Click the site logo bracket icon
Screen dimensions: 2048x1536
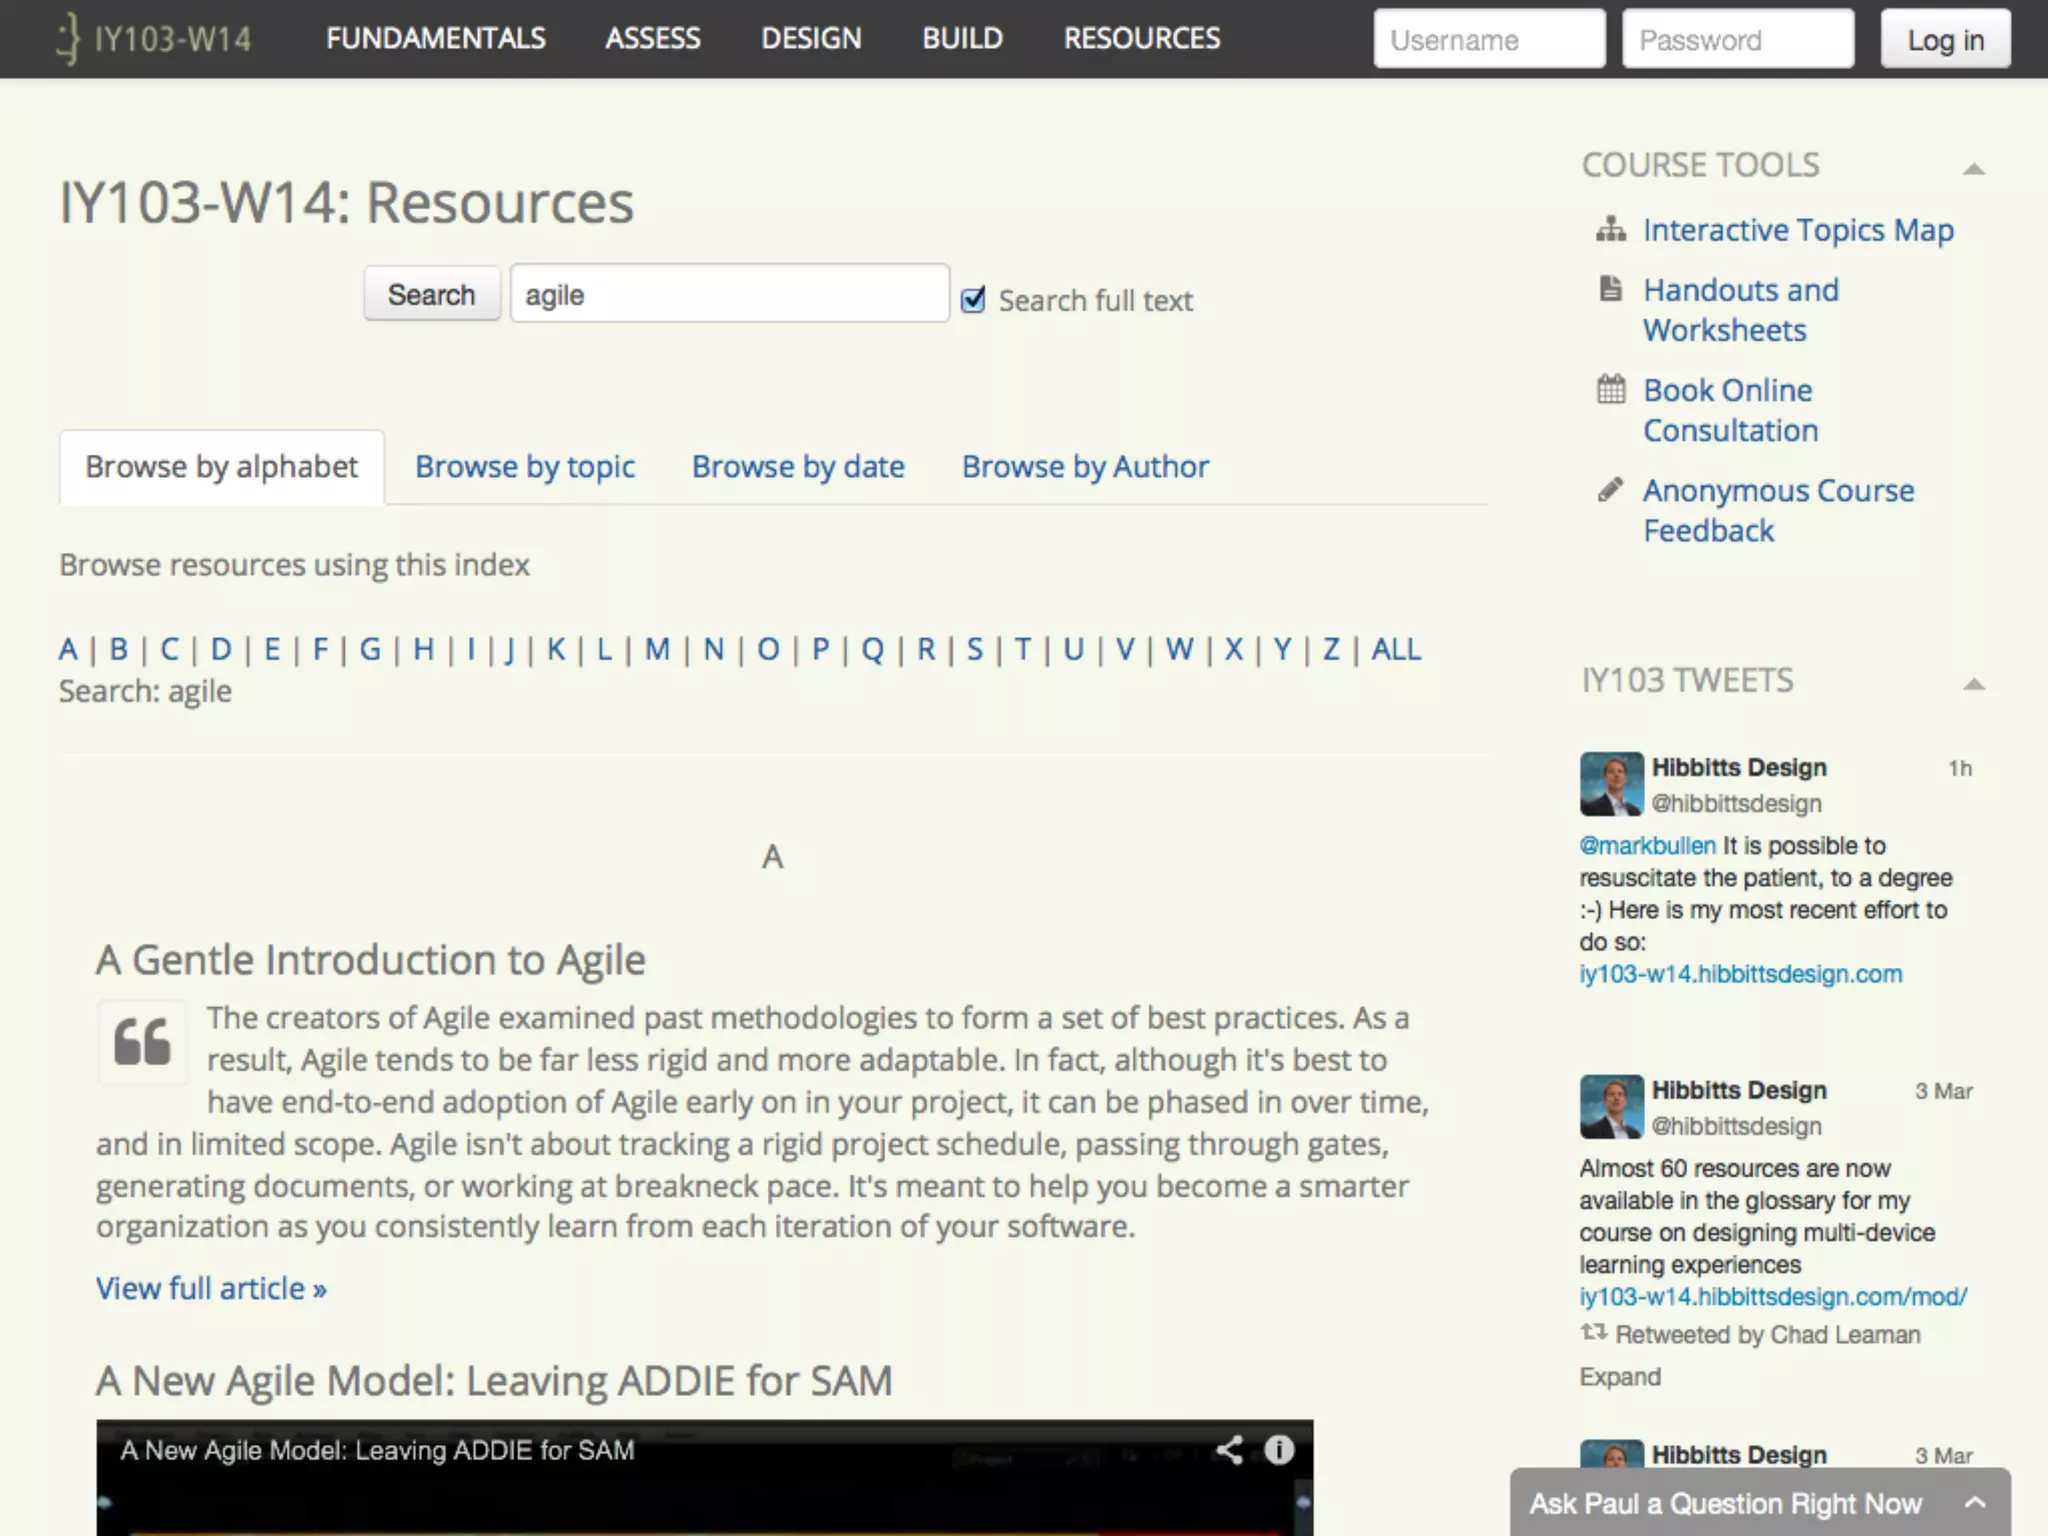67,39
